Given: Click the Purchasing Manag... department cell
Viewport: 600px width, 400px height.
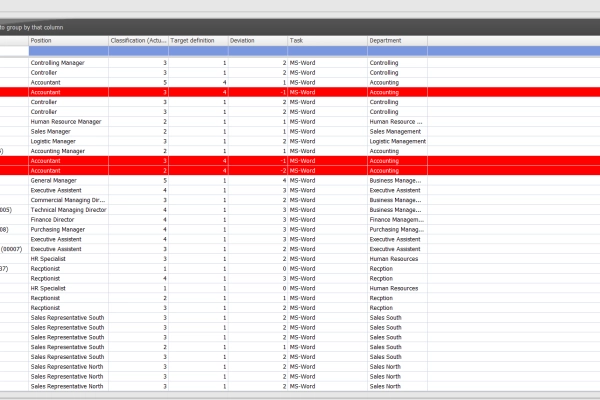Looking at the screenshot, I should [x=397, y=230].
